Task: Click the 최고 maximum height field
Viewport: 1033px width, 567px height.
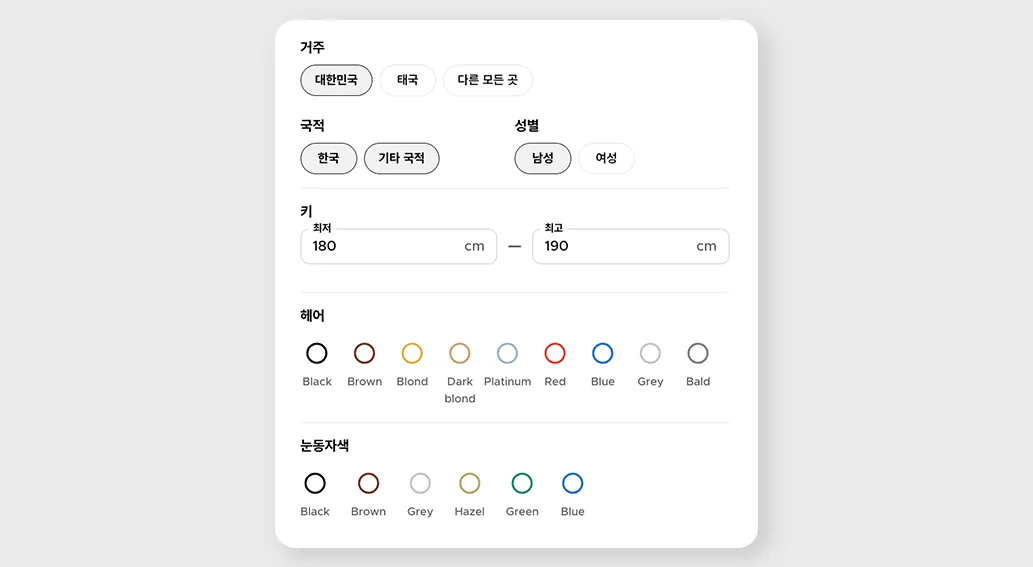Action: pos(617,246)
